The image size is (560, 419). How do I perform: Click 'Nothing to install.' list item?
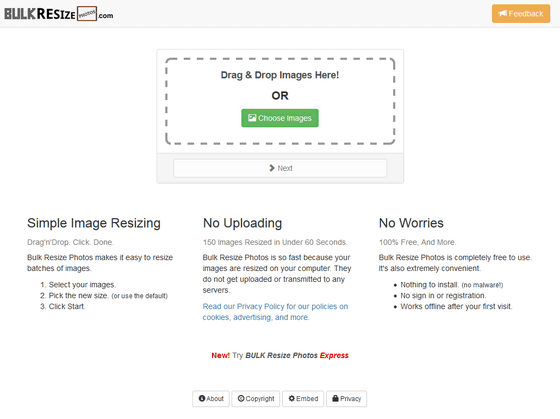[451, 285]
